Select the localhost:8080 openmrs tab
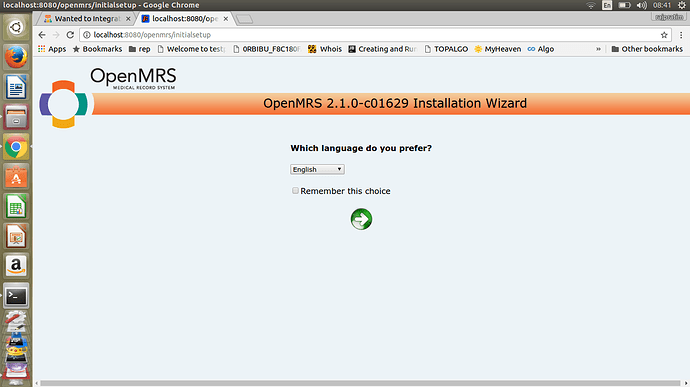Viewport: 690px width, 387px height. pyautogui.click(x=185, y=19)
